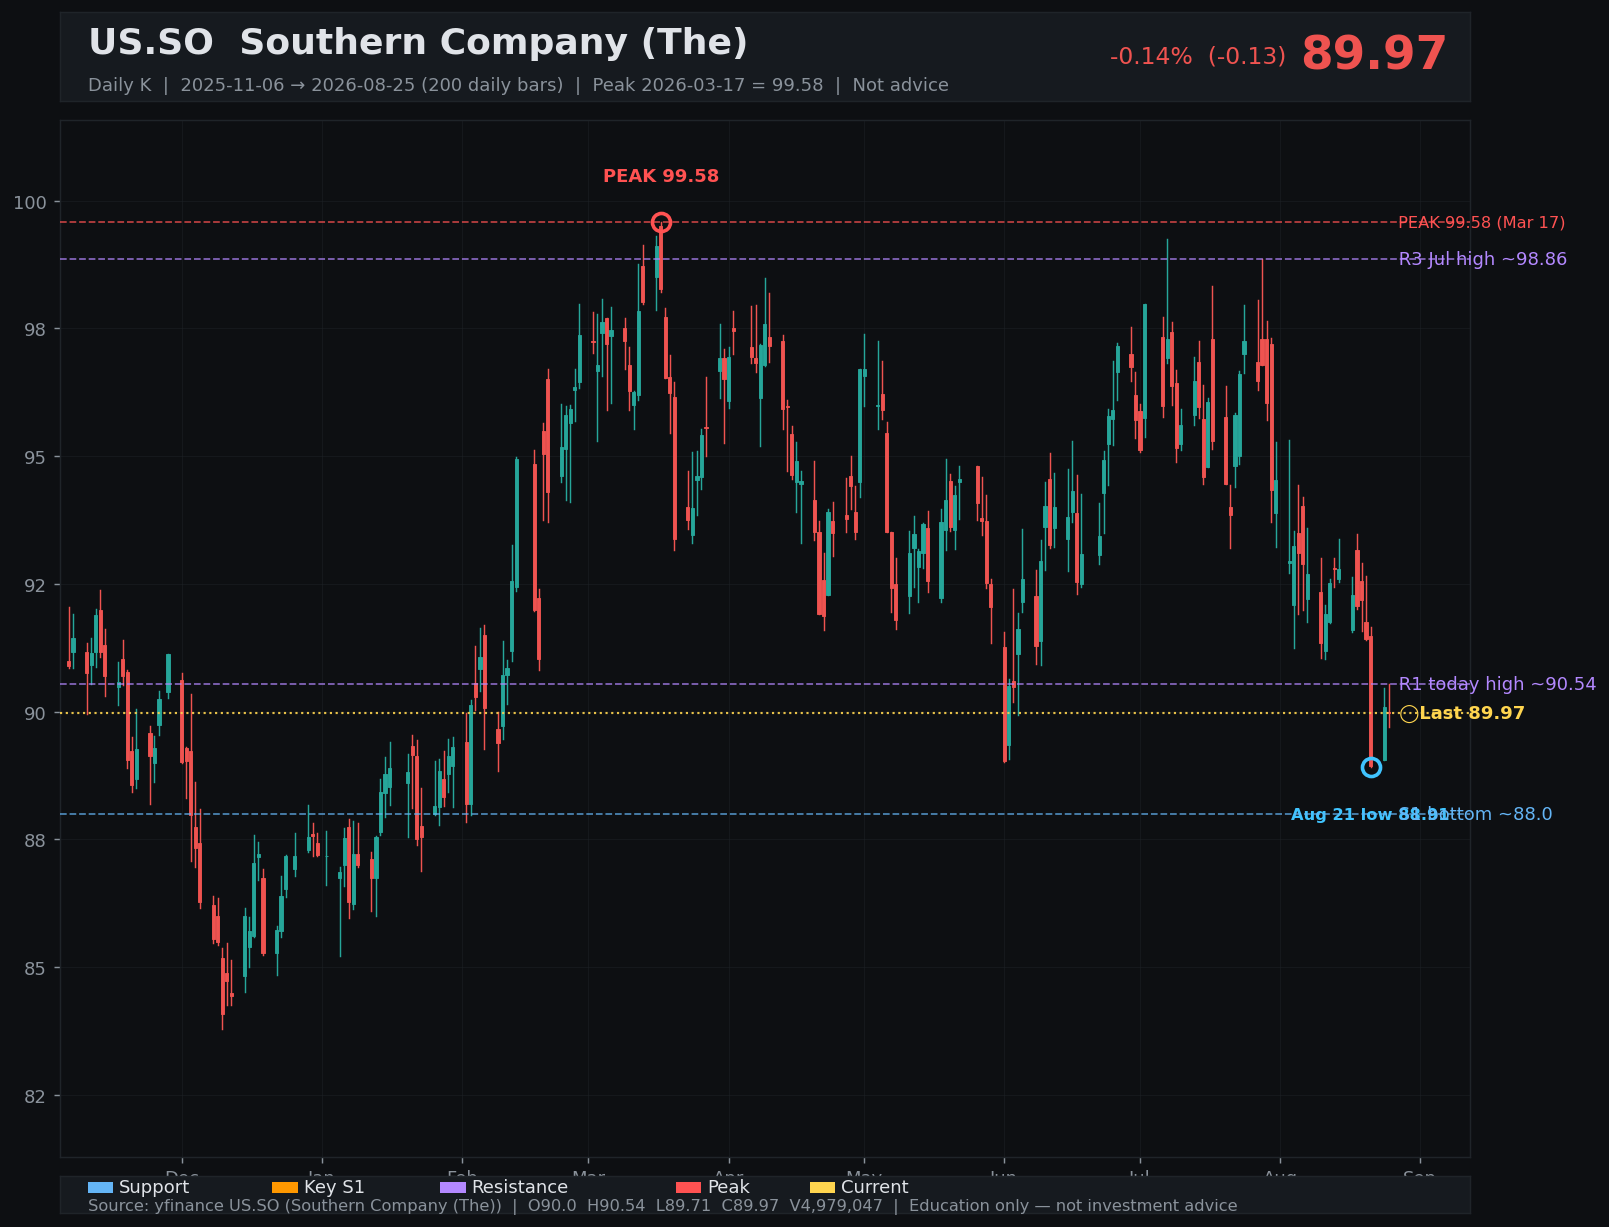Click the large red price 89.97 in the header
The width and height of the screenshot is (1609, 1227).
pos(1374,54)
